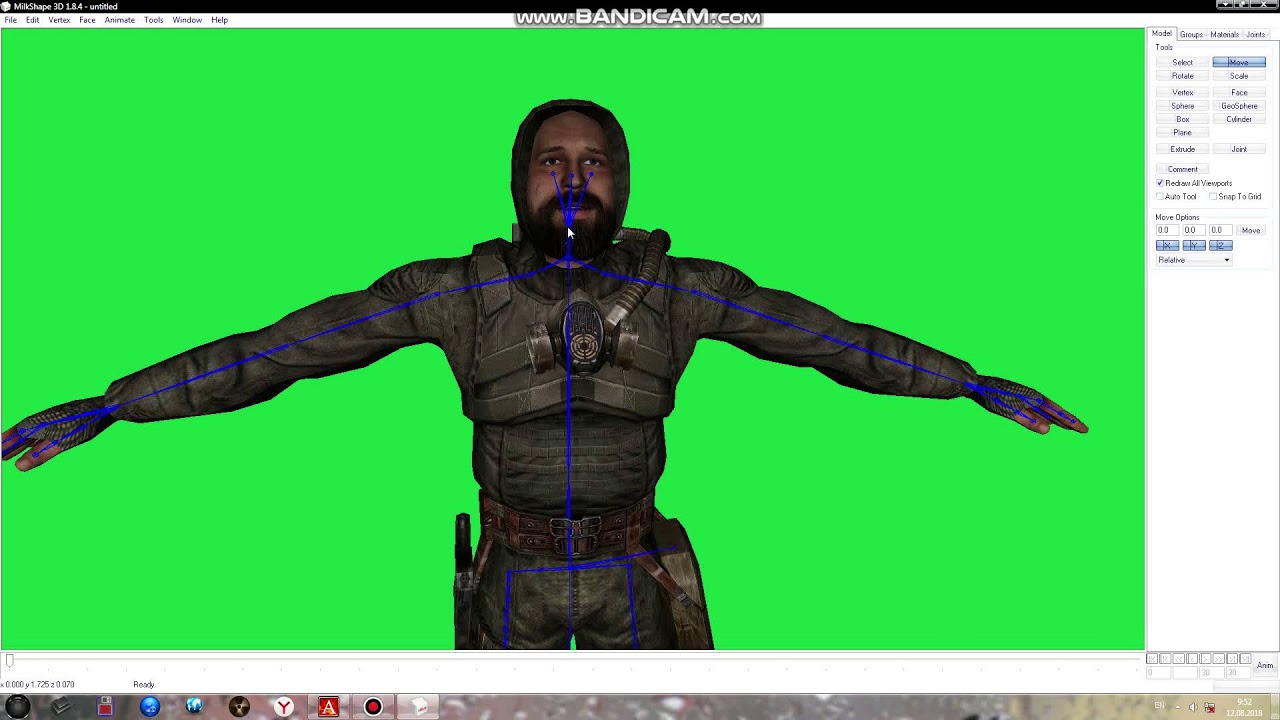
Task: Open the Animate menu
Action: tap(119, 20)
